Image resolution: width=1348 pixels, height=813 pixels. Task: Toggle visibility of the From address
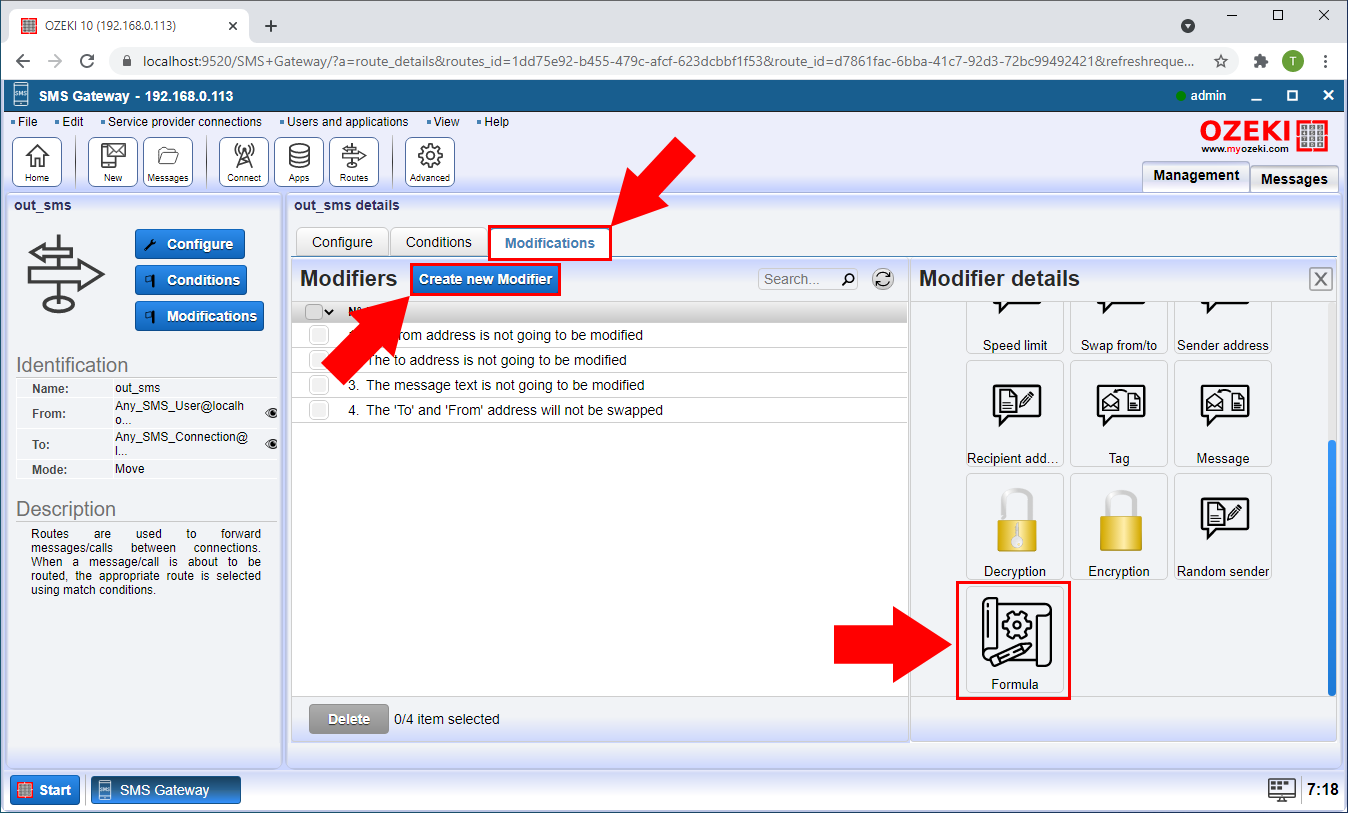click(x=270, y=412)
